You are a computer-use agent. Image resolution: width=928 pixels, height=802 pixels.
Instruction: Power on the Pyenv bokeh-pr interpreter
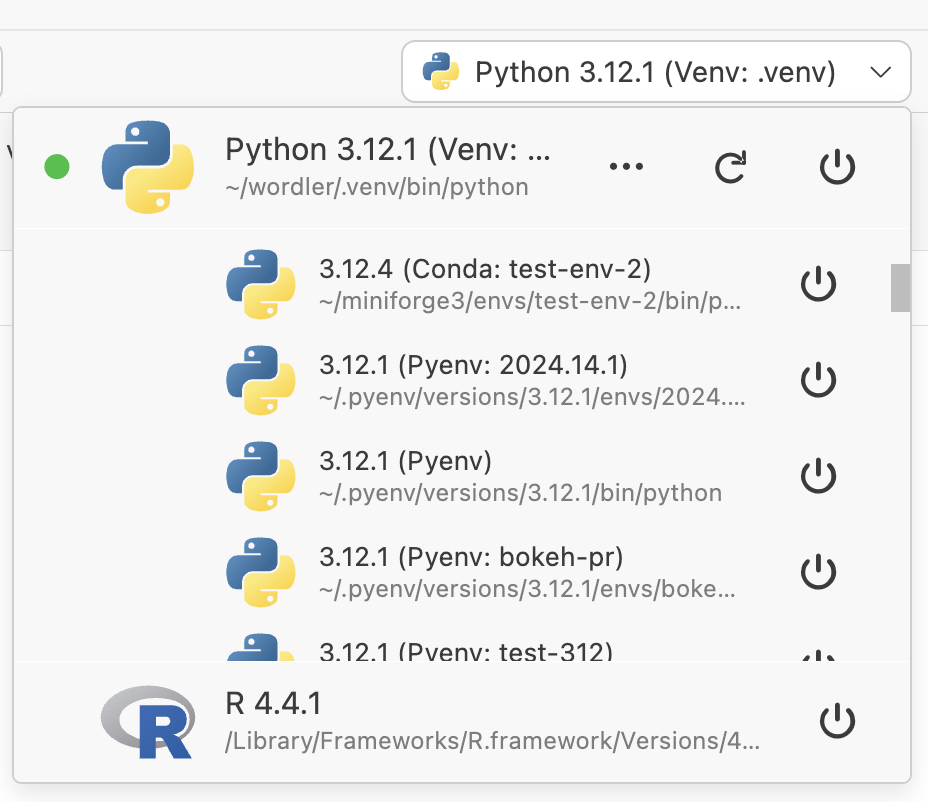pos(818,573)
